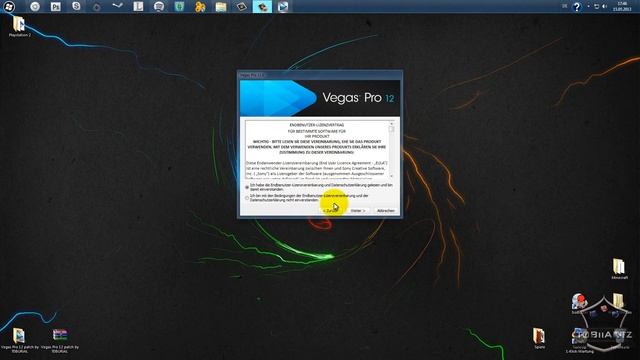Click the Vegas Pro 12 banner image
The height and width of the screenshot is (360, 640).
[320, 98]
